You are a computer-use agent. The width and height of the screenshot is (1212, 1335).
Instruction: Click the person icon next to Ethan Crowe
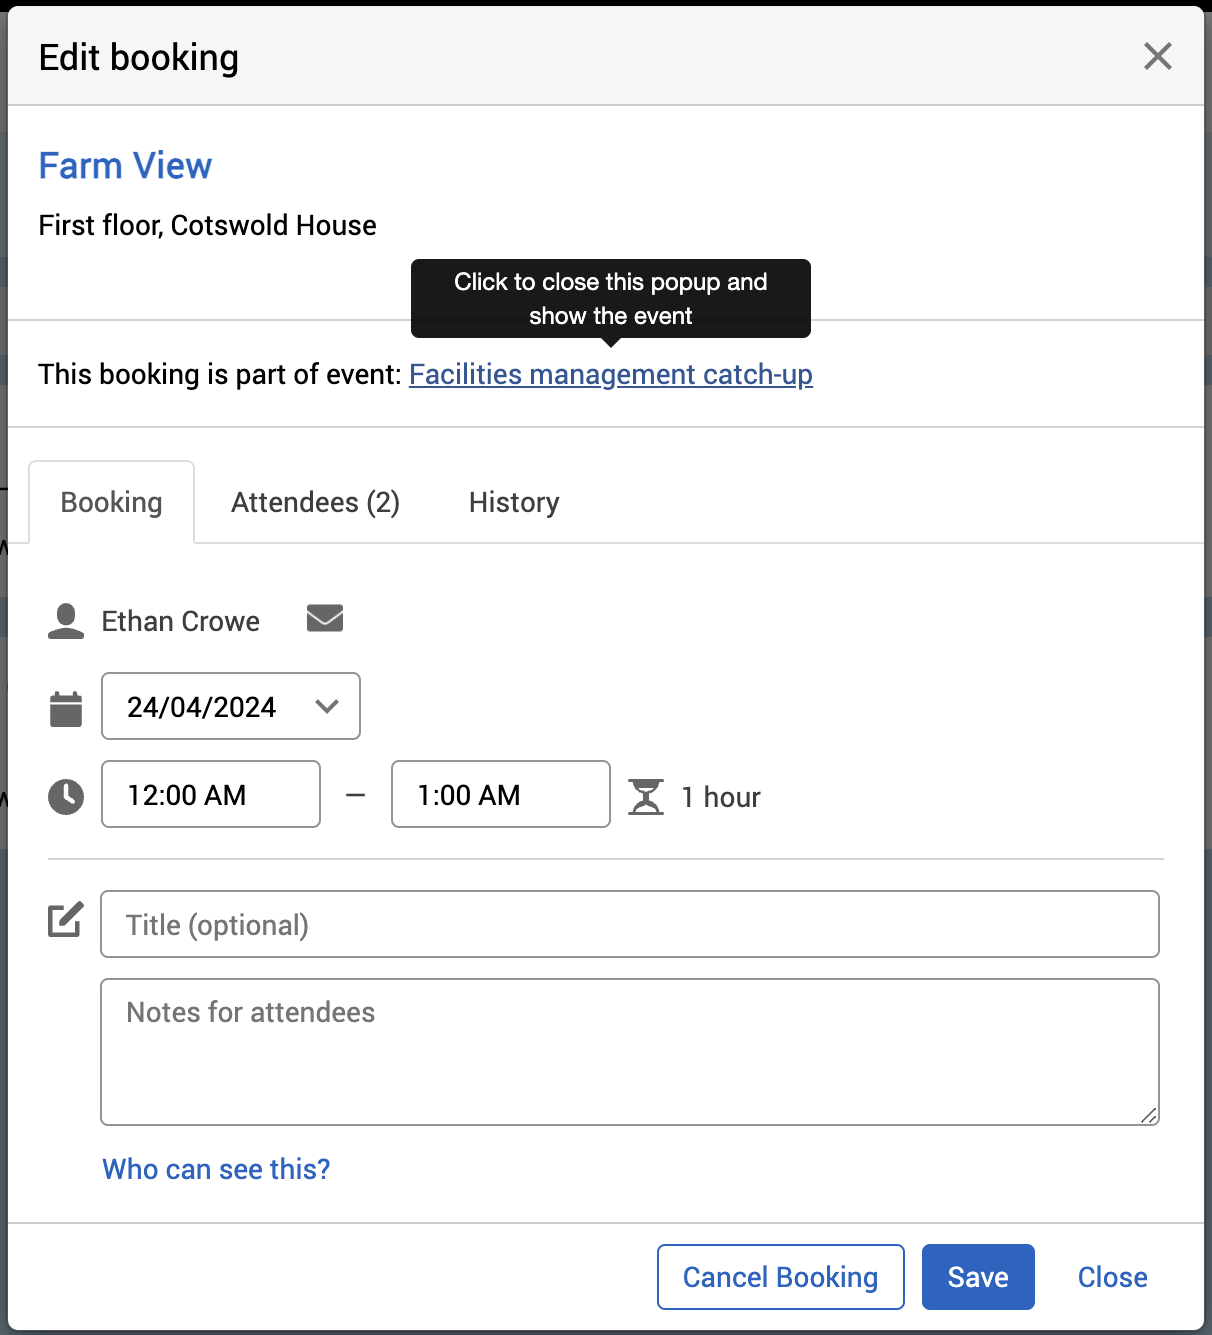(66, 621)
